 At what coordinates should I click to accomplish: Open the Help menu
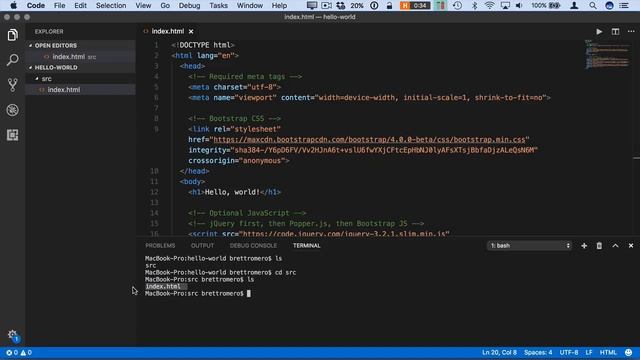(279, 6)
